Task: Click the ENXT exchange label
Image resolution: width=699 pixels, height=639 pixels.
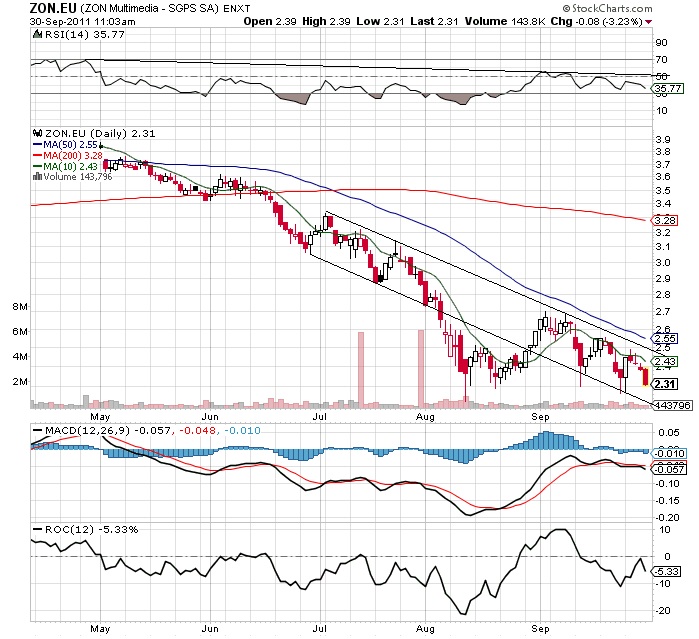Action: pyautogui.click(x=237, y=8)
